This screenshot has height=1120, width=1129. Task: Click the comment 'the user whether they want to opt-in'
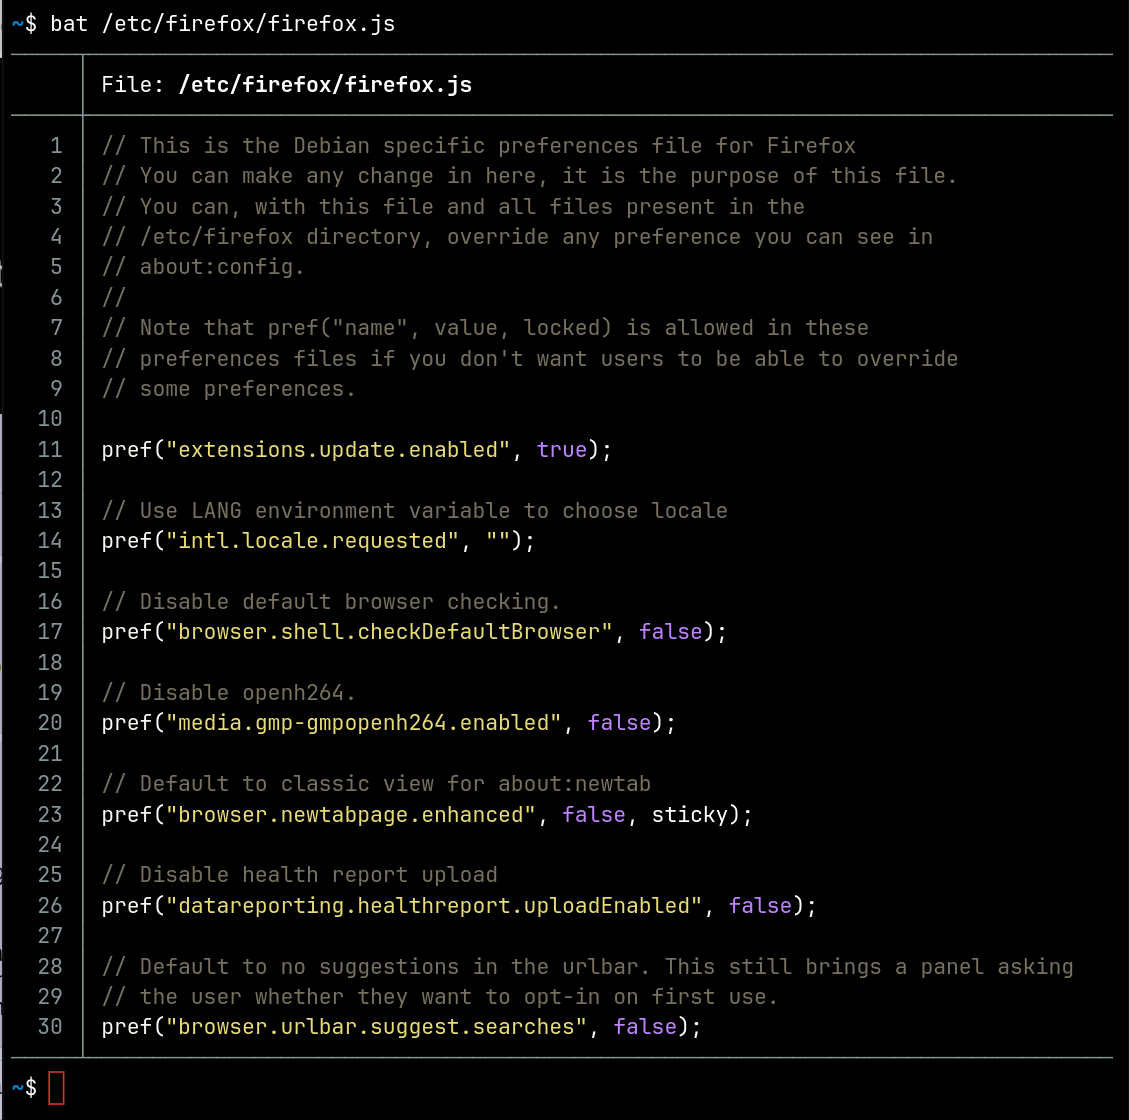tap(369, 997)
